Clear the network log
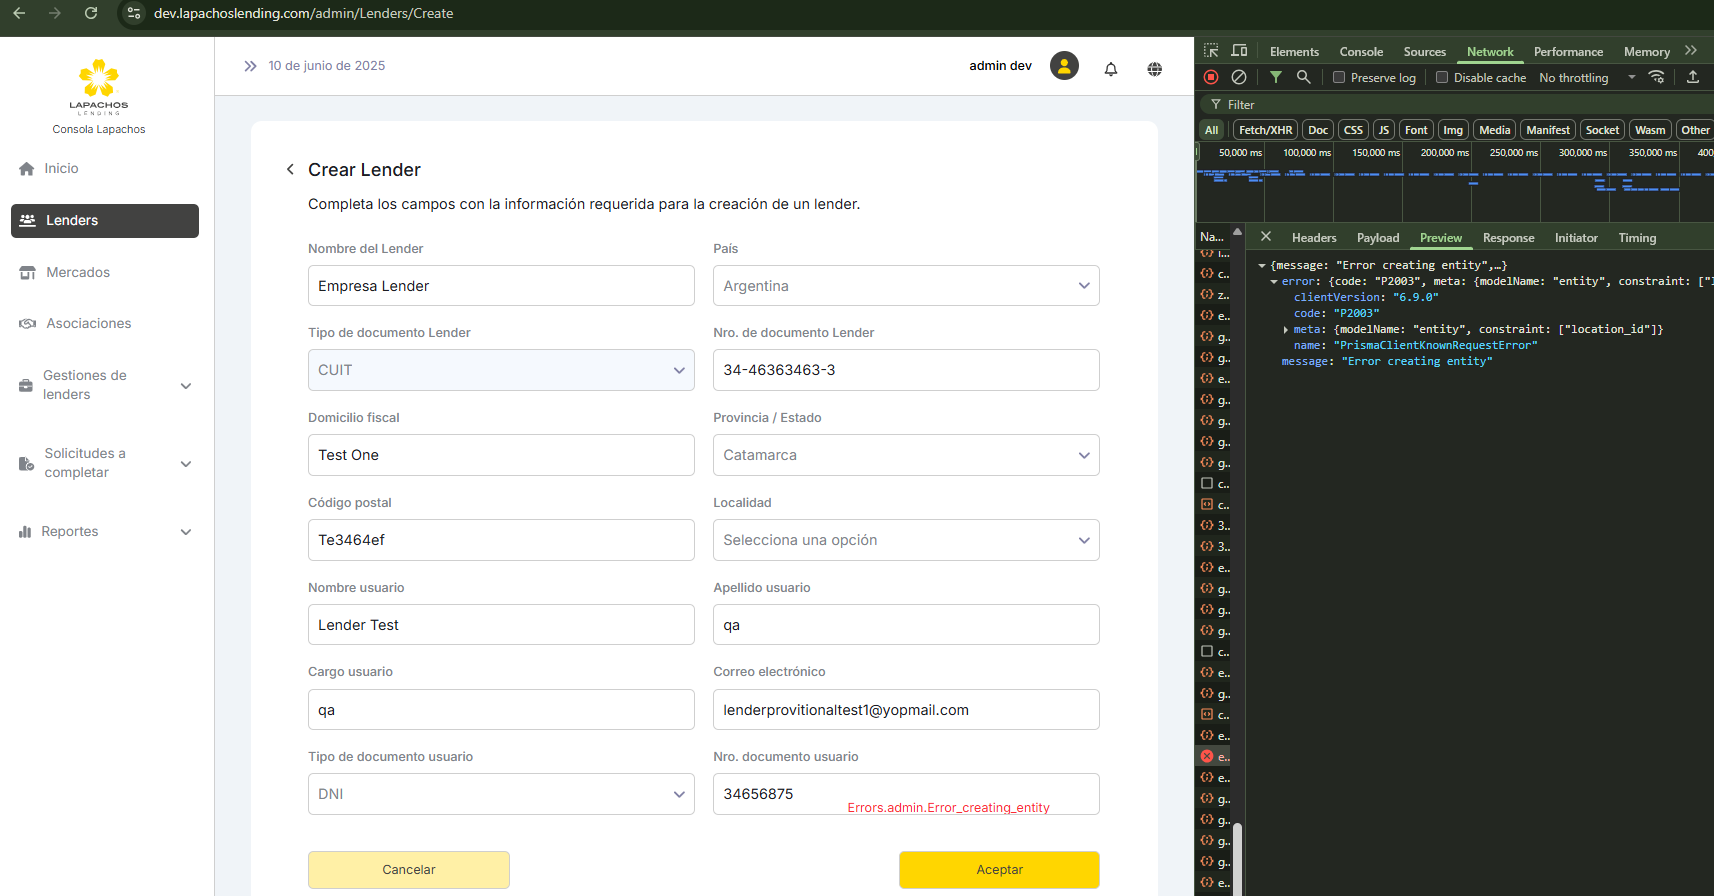The image size is (1714, 896). (1239, 77)
